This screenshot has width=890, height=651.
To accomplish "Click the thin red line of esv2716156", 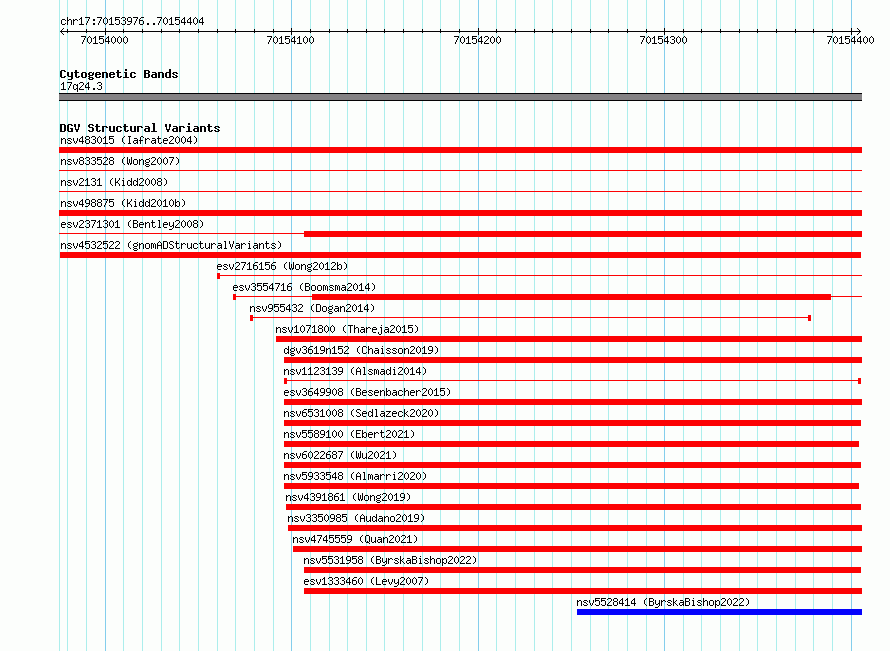I will pos(540,276).
